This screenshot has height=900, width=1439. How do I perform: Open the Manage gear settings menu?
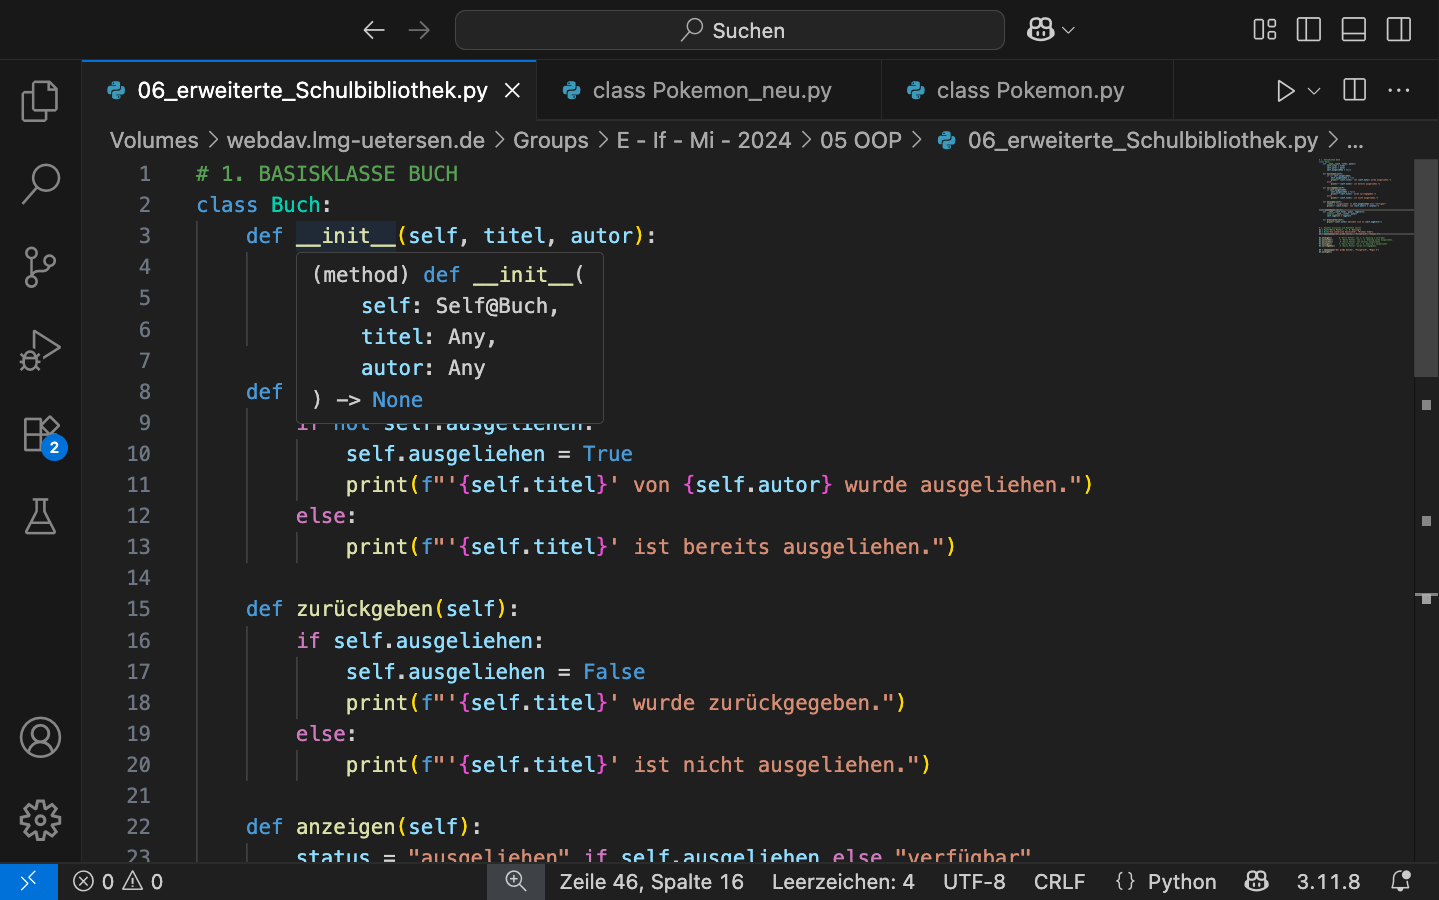click(x=40, y=820)
